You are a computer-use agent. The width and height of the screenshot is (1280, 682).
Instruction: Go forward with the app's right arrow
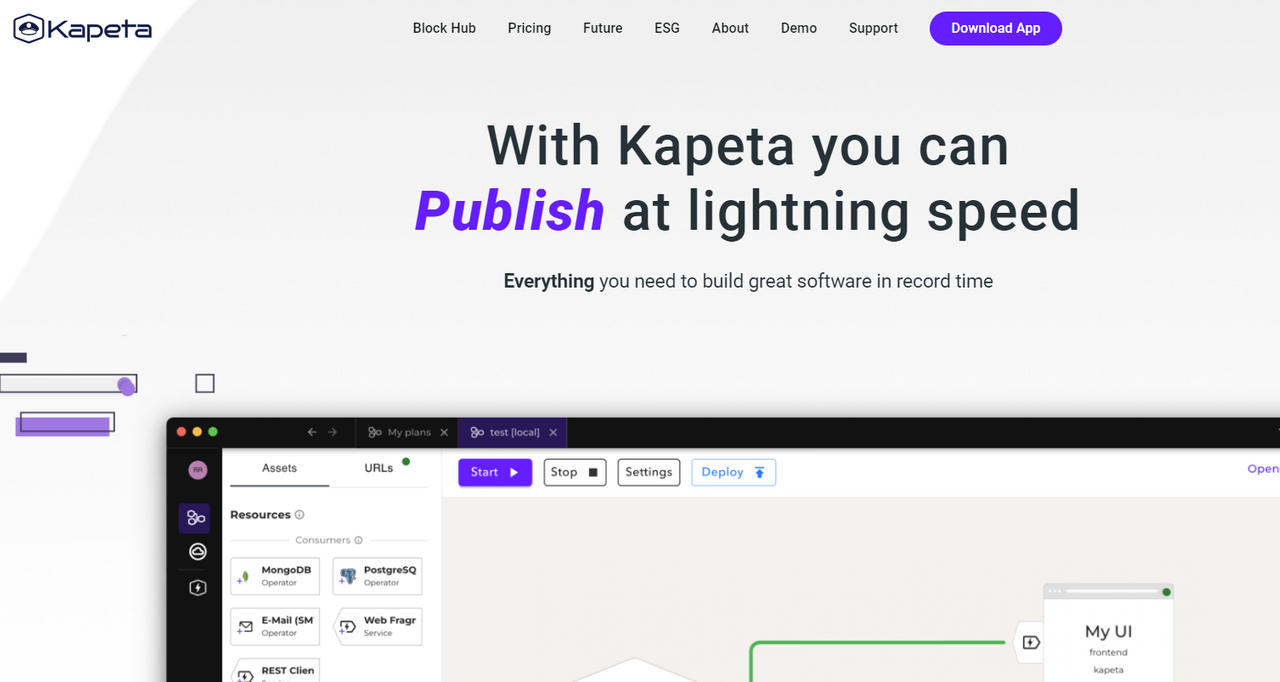click(x=333, y=432)
